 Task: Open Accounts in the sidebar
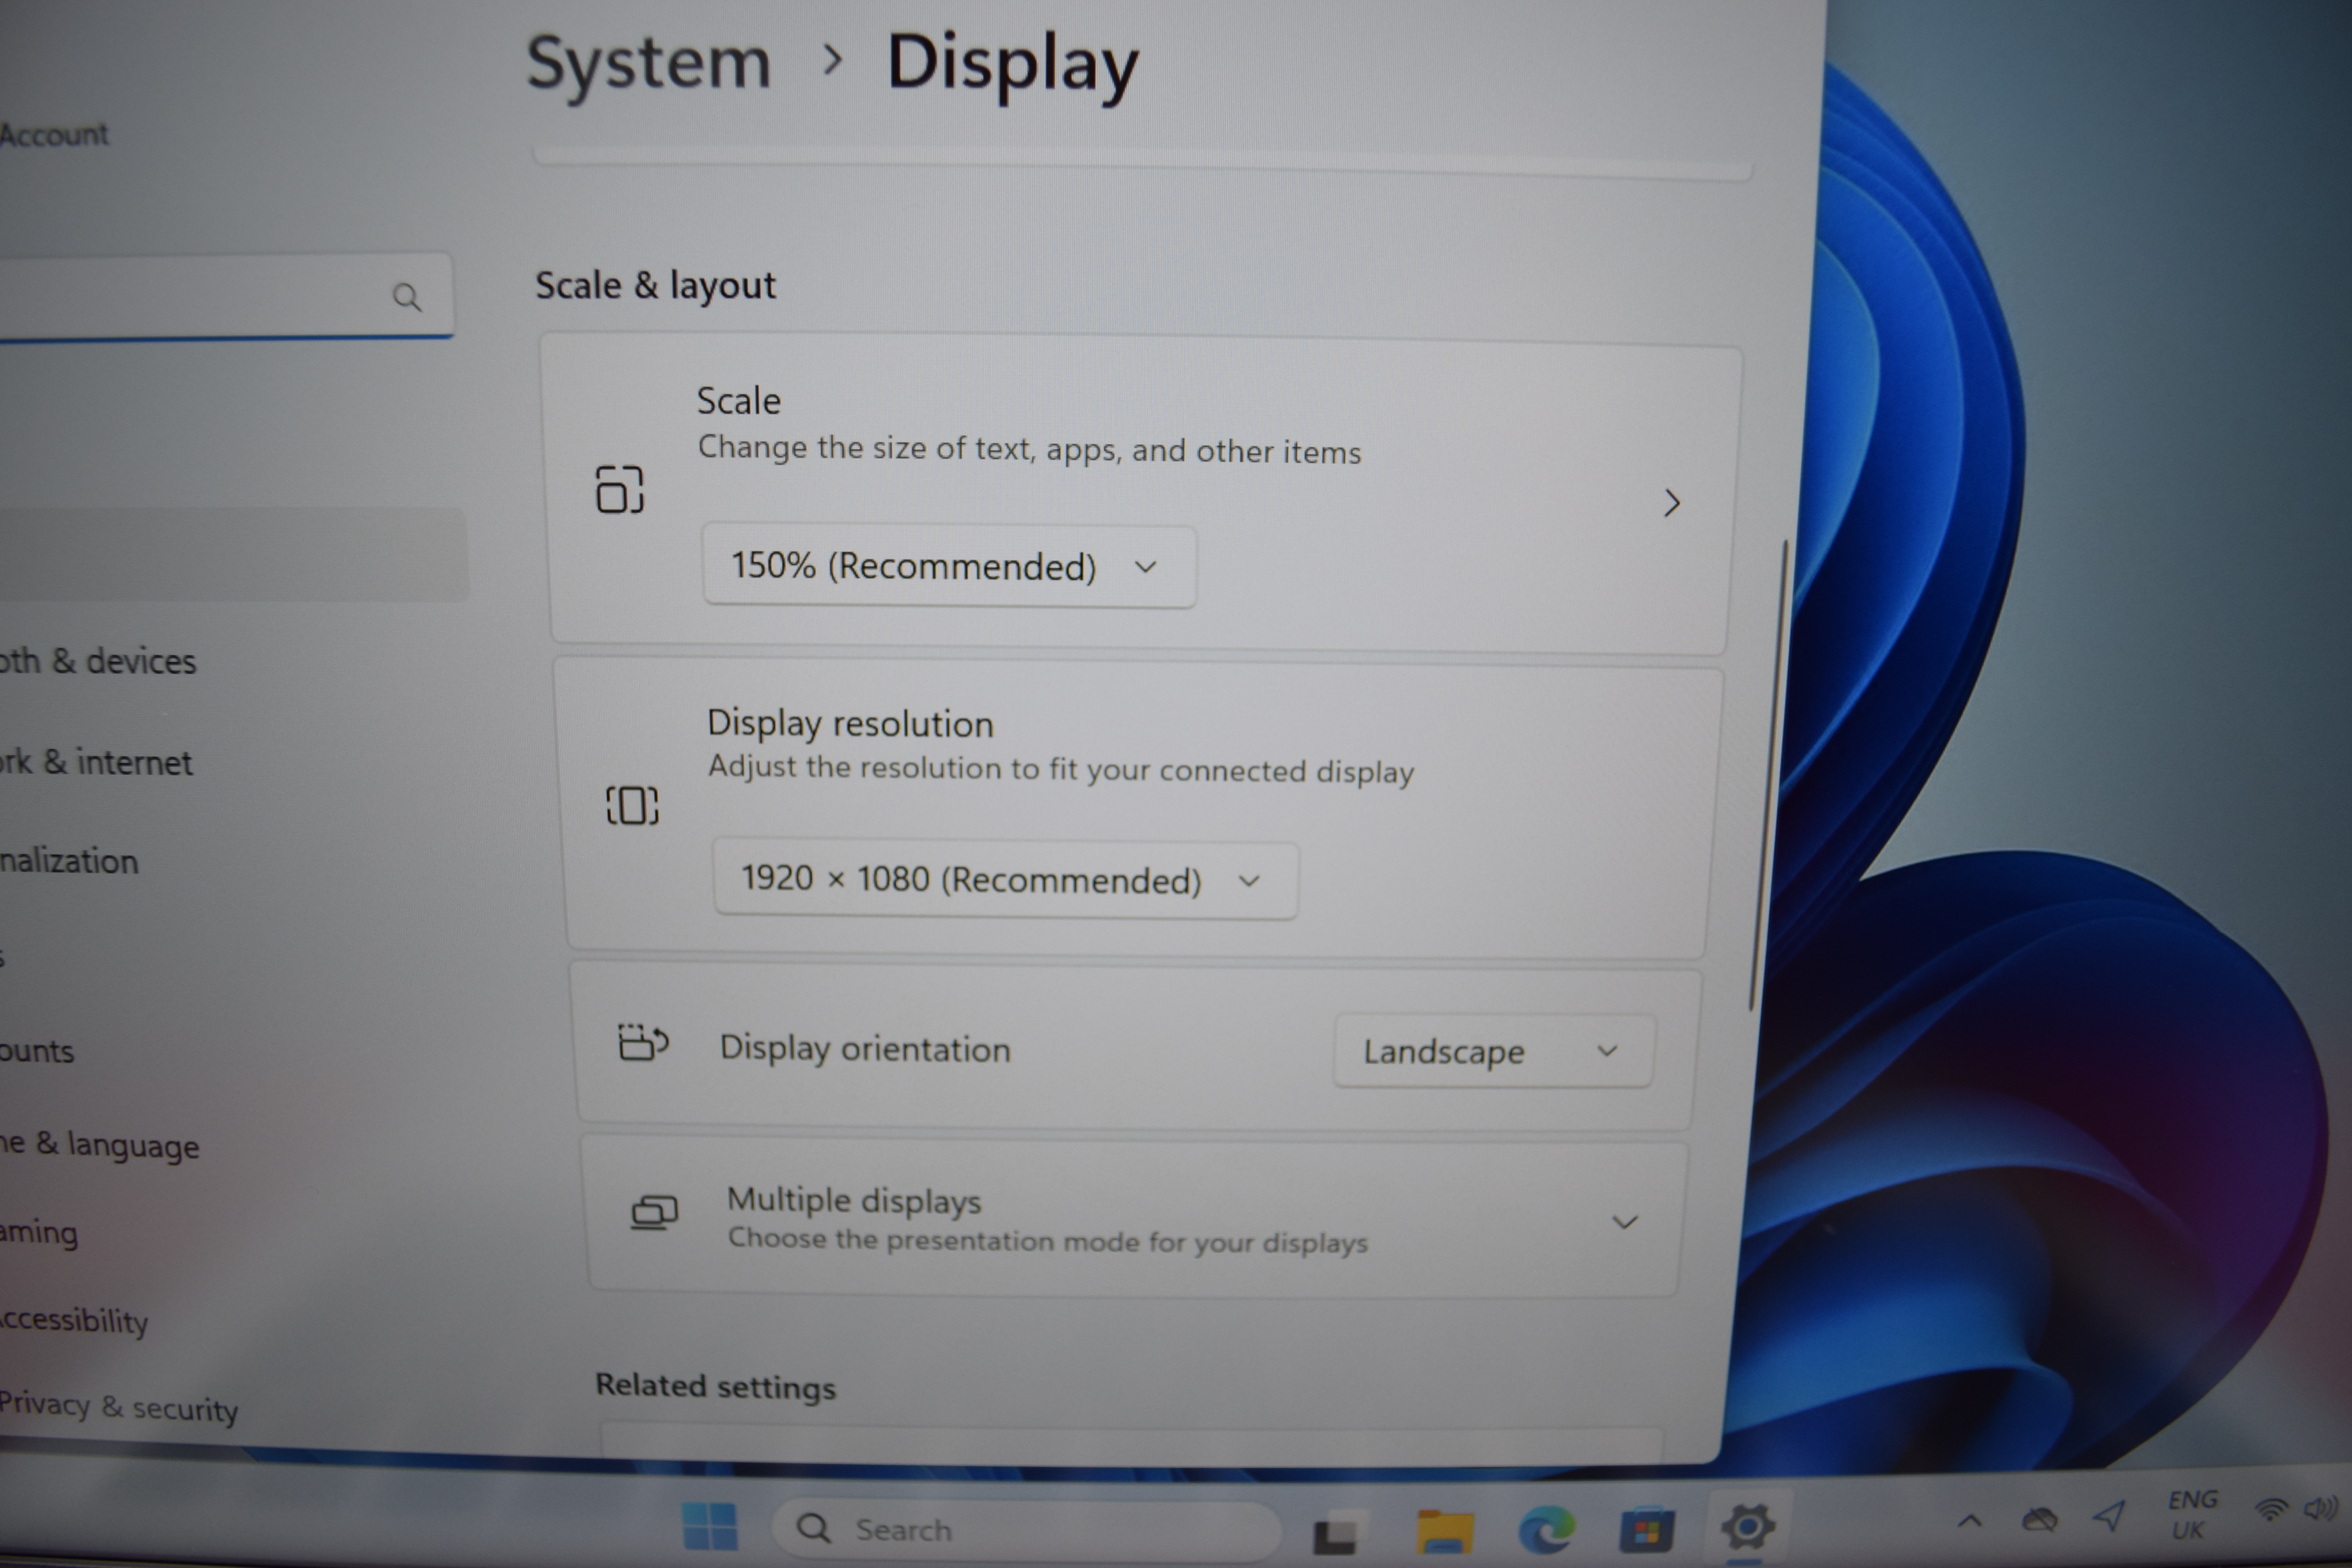point(37,1051)
